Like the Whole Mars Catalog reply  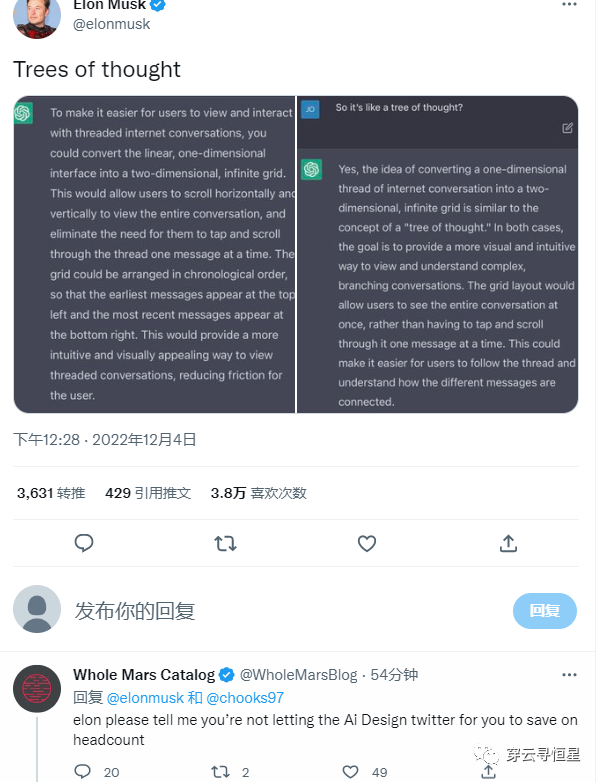[x=351, y=771]
